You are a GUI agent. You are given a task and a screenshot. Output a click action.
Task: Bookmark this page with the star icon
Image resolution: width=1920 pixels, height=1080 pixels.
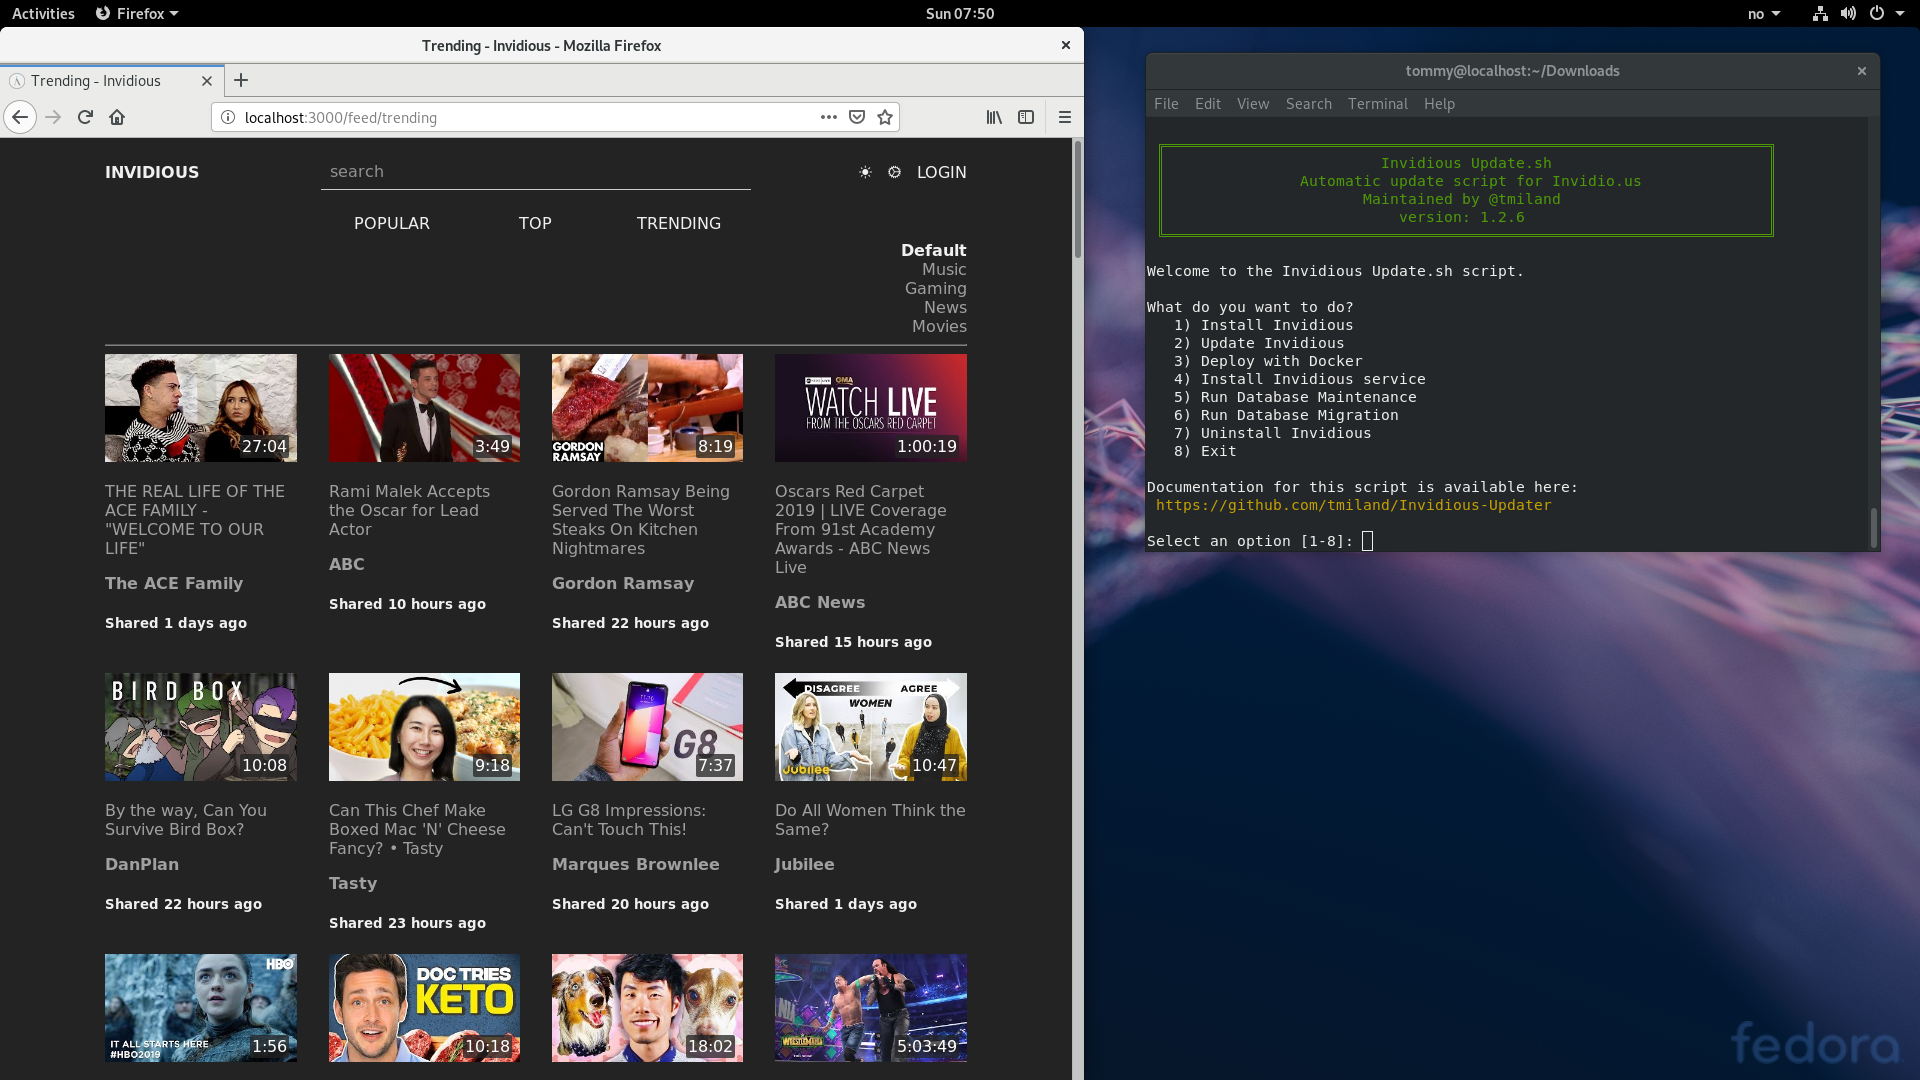(x=885, y=117)
